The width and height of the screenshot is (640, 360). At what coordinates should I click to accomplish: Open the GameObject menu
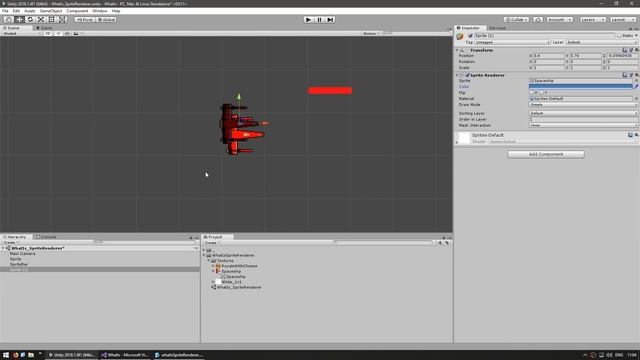51,11
